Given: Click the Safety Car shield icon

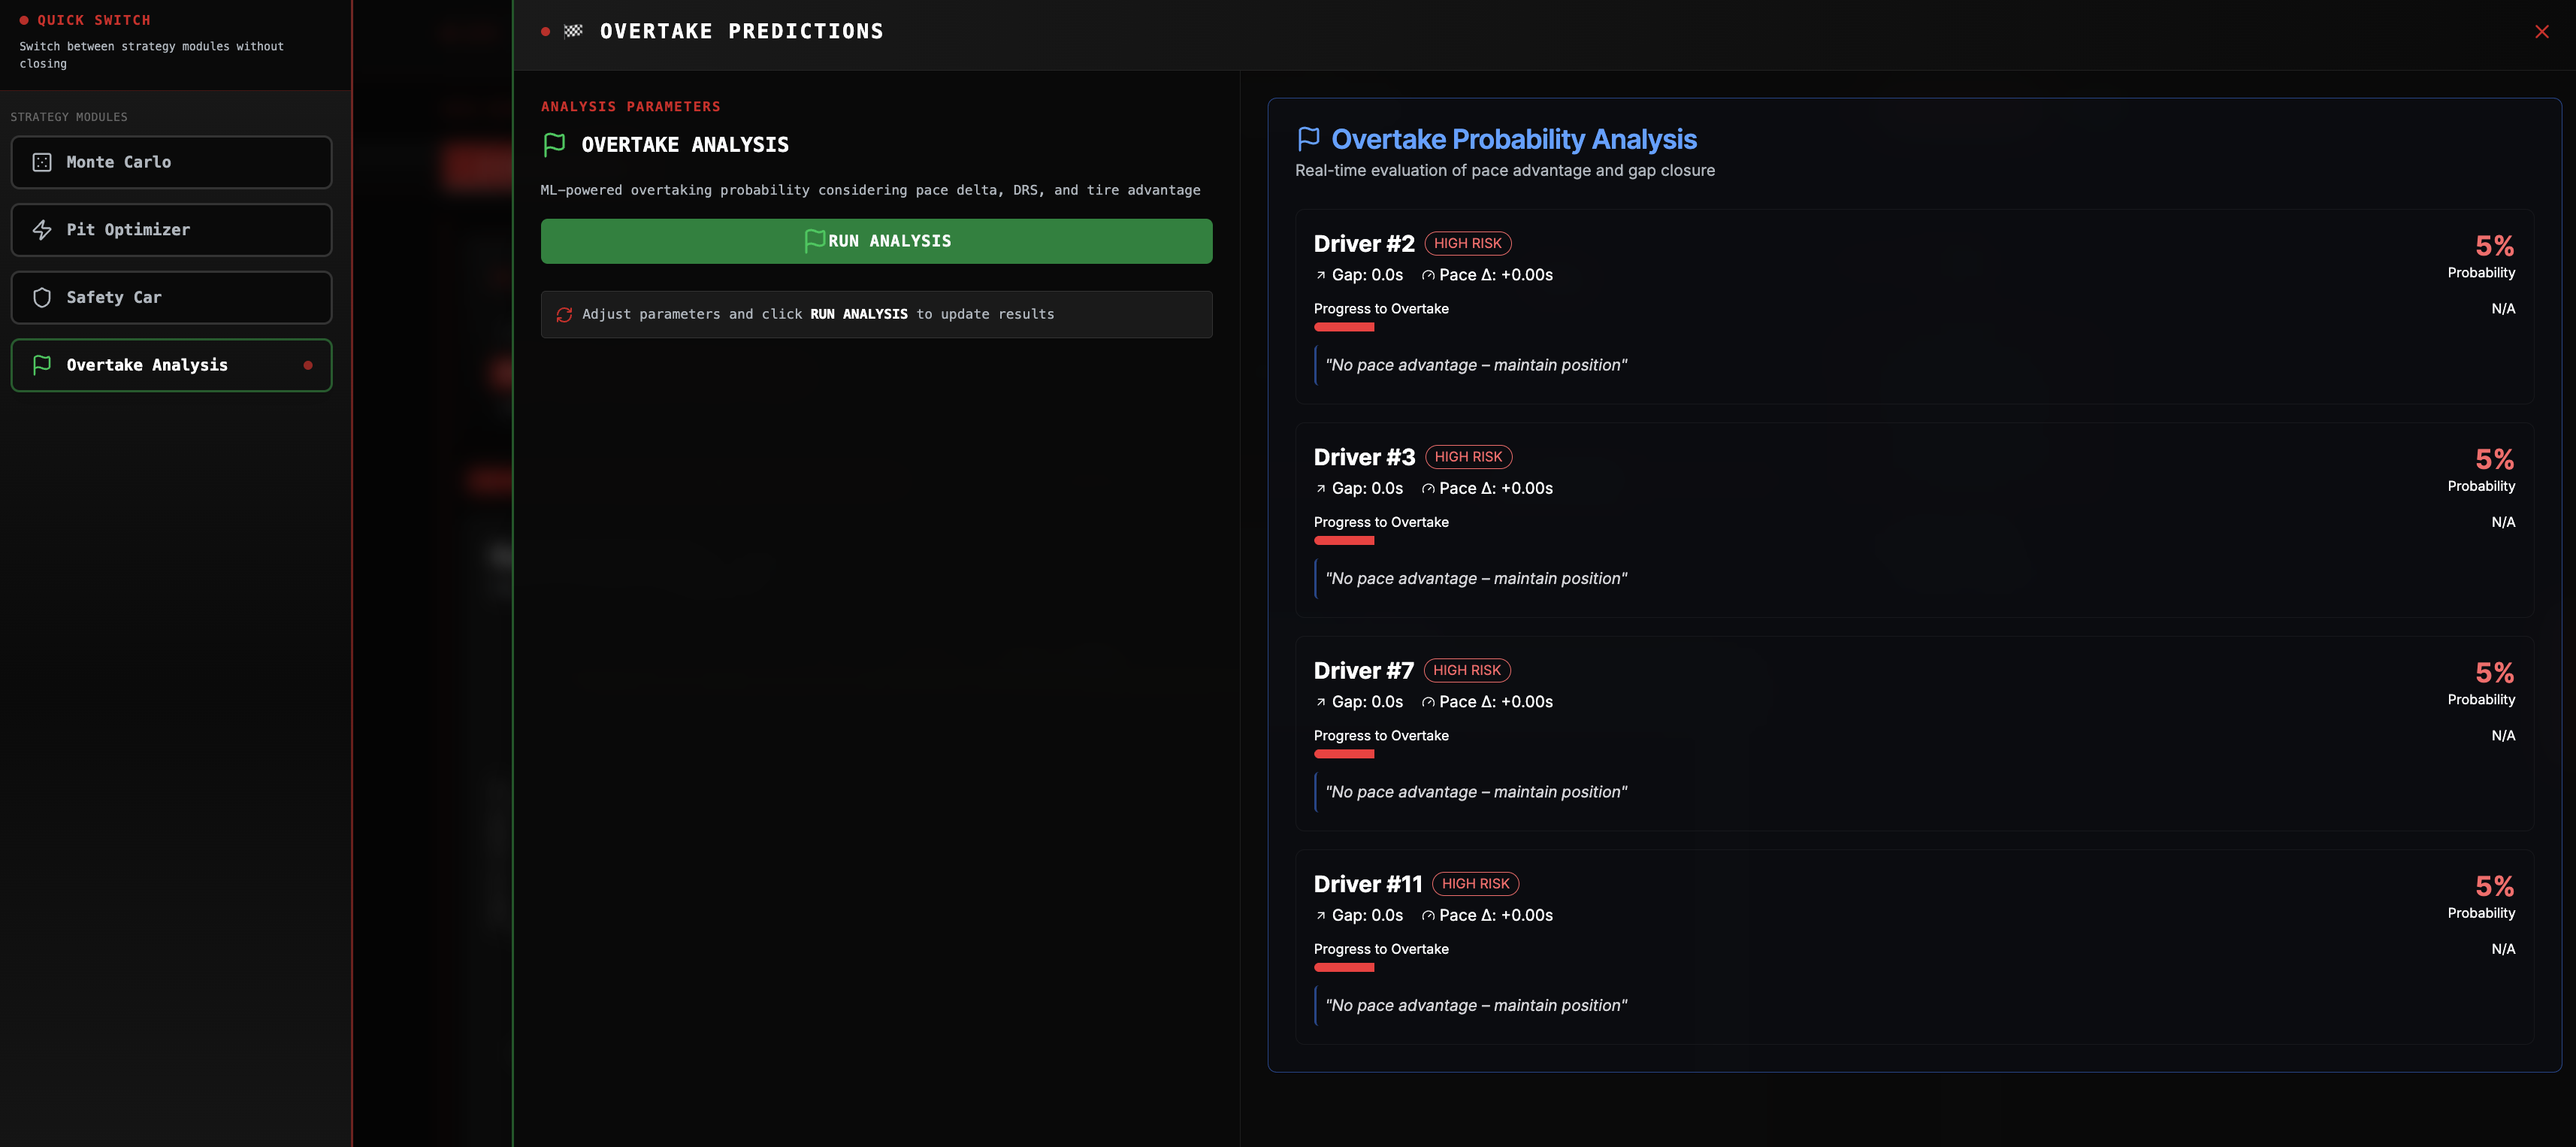Looking at the screenshot, I should click(x=42, y=297).
